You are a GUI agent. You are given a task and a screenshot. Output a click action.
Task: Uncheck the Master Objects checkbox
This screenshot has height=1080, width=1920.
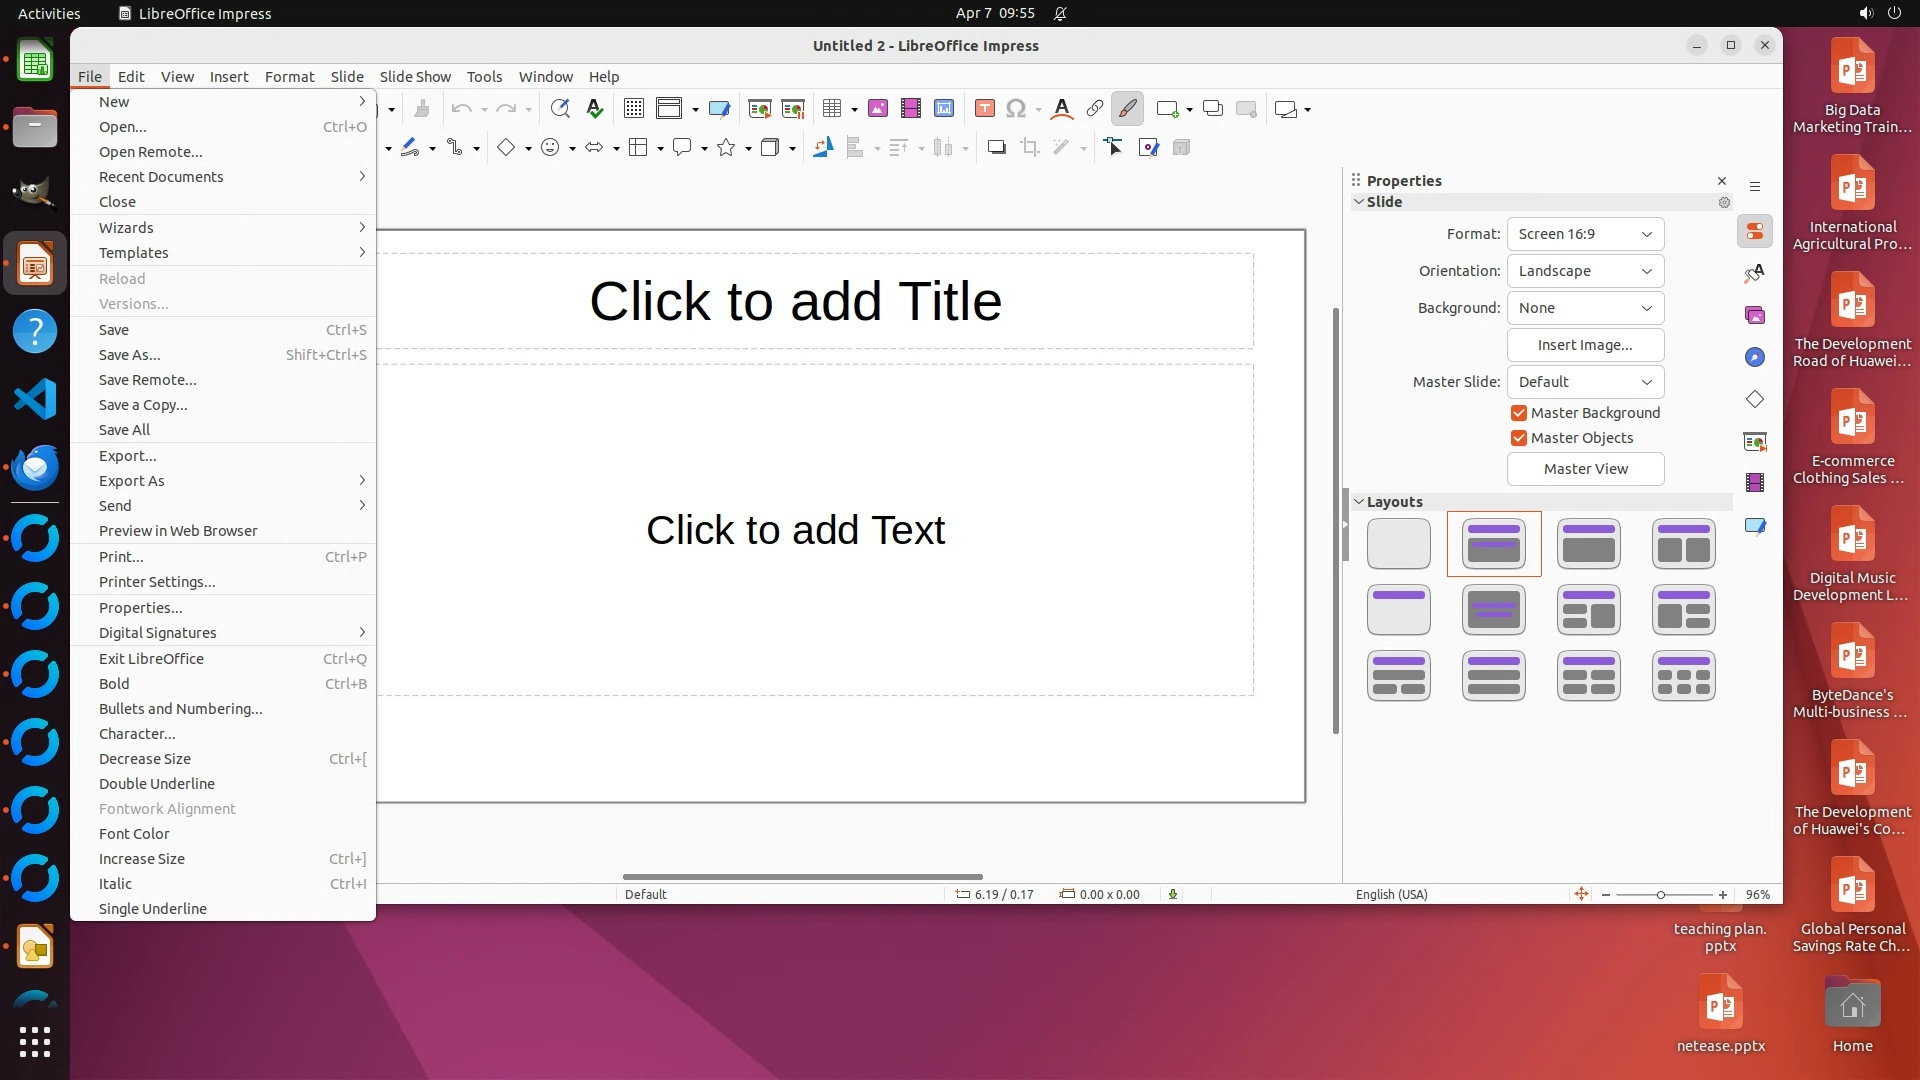coord(1518,438)
